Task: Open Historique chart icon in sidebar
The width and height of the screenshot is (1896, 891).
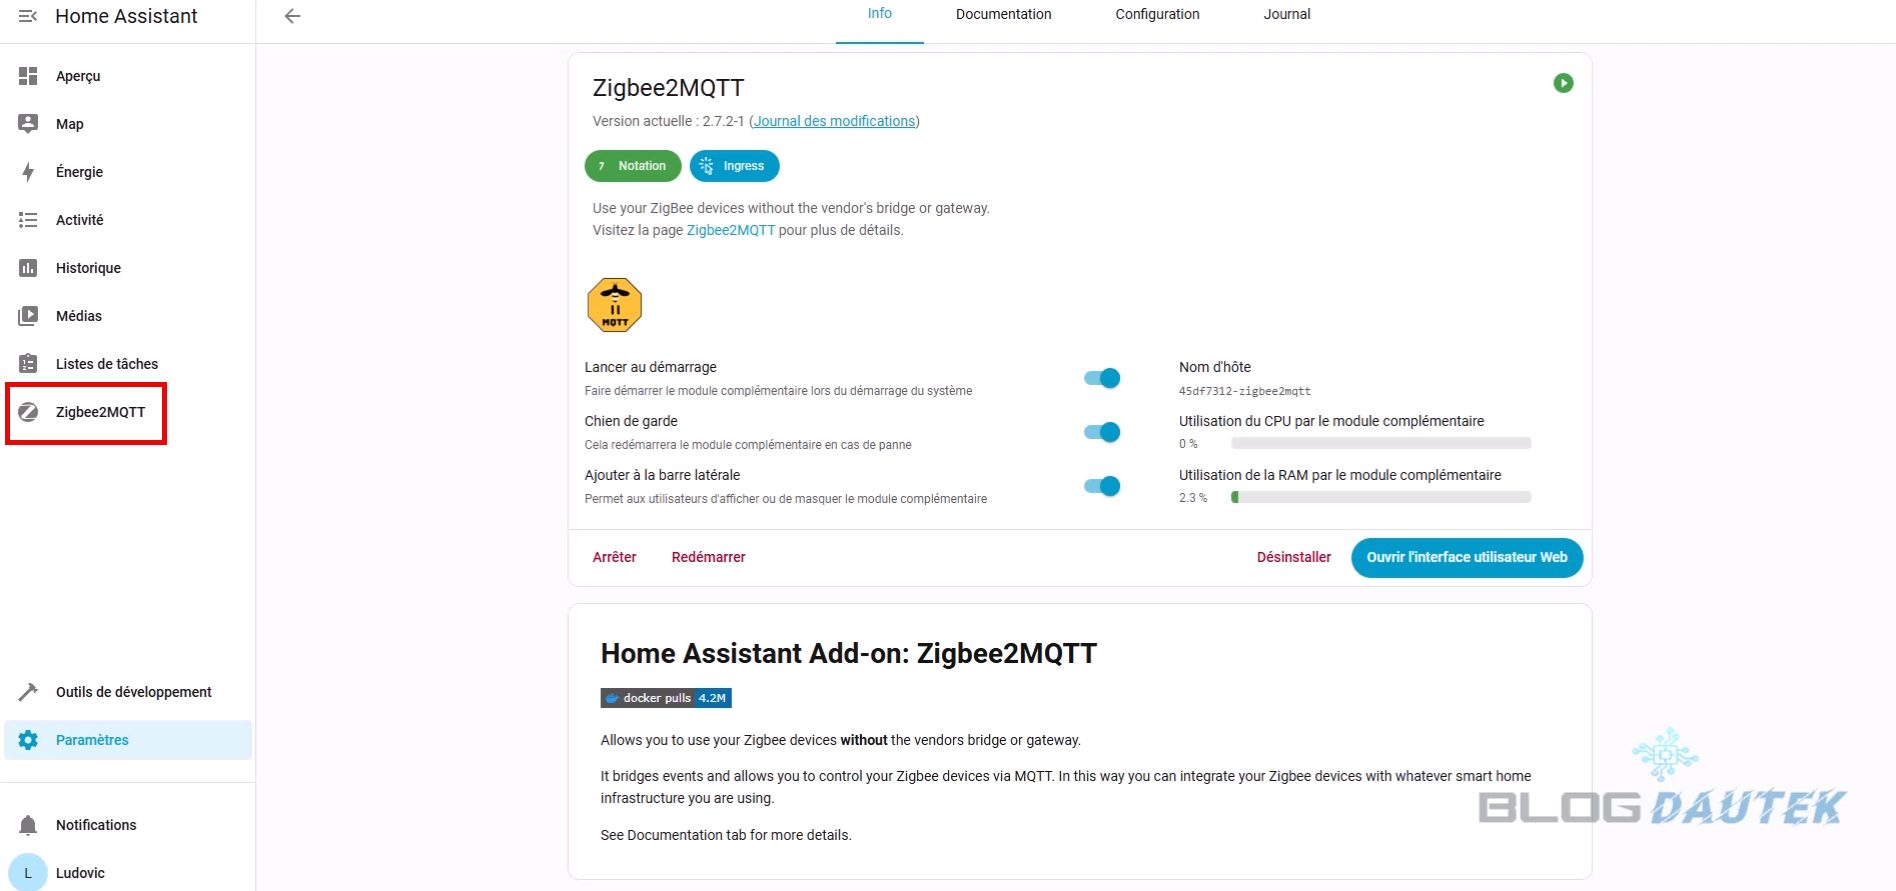Action: click(x=28, y=268)
